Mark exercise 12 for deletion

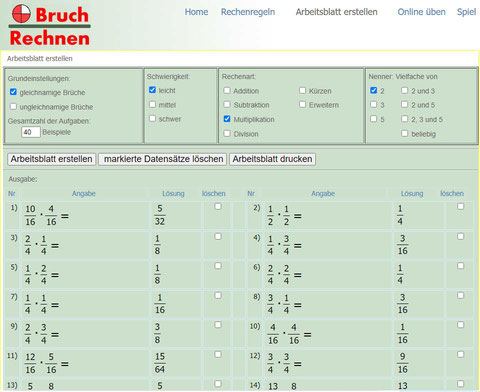pos(460,354)
